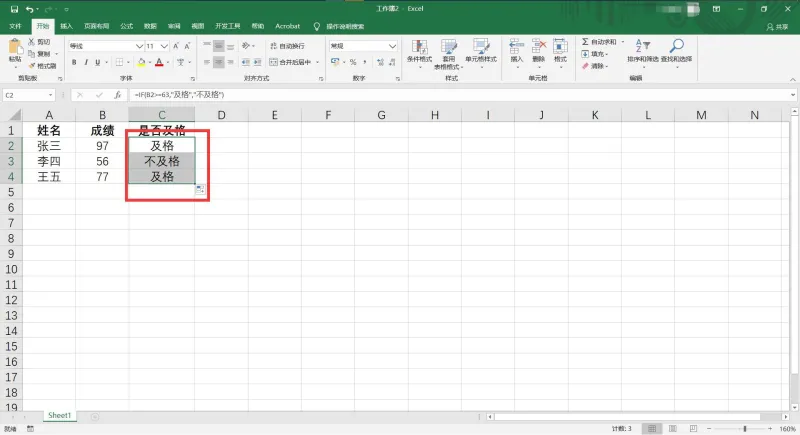Click Wrap Text (自动换行) button
This screenshot has width=800, height=435.
288,46
